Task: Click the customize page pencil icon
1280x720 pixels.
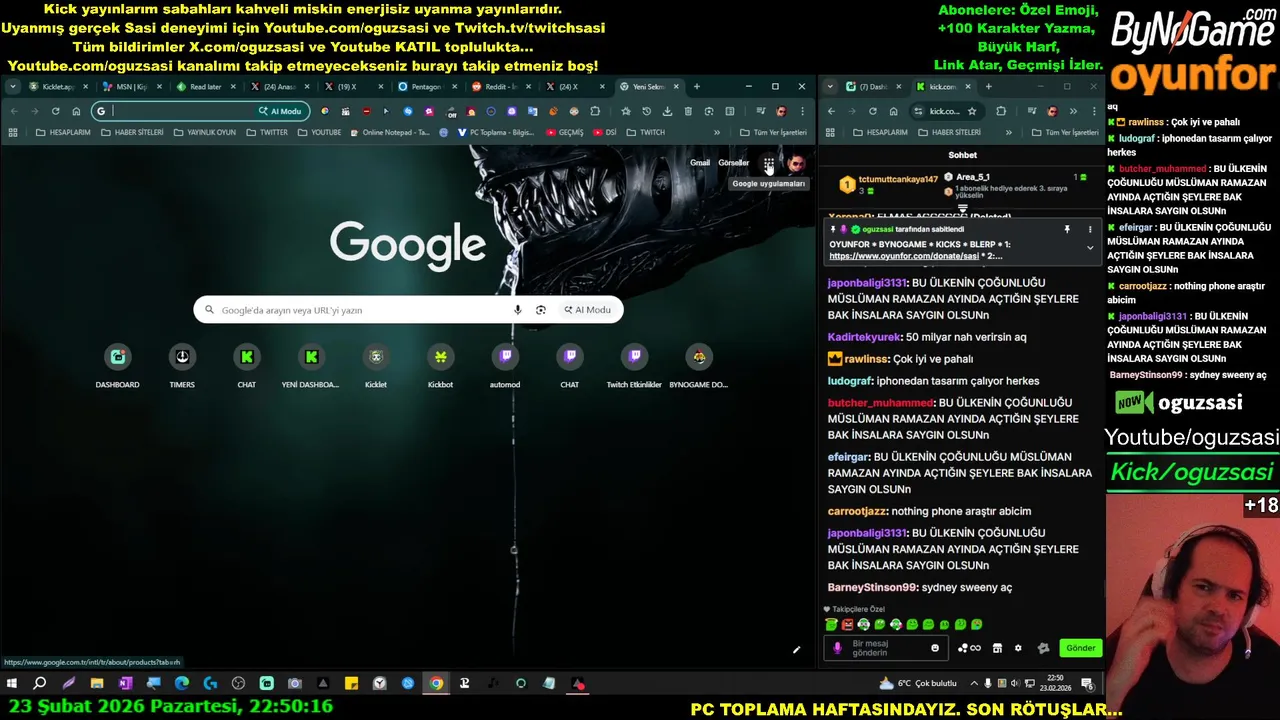Action: (x=796, y=650)
